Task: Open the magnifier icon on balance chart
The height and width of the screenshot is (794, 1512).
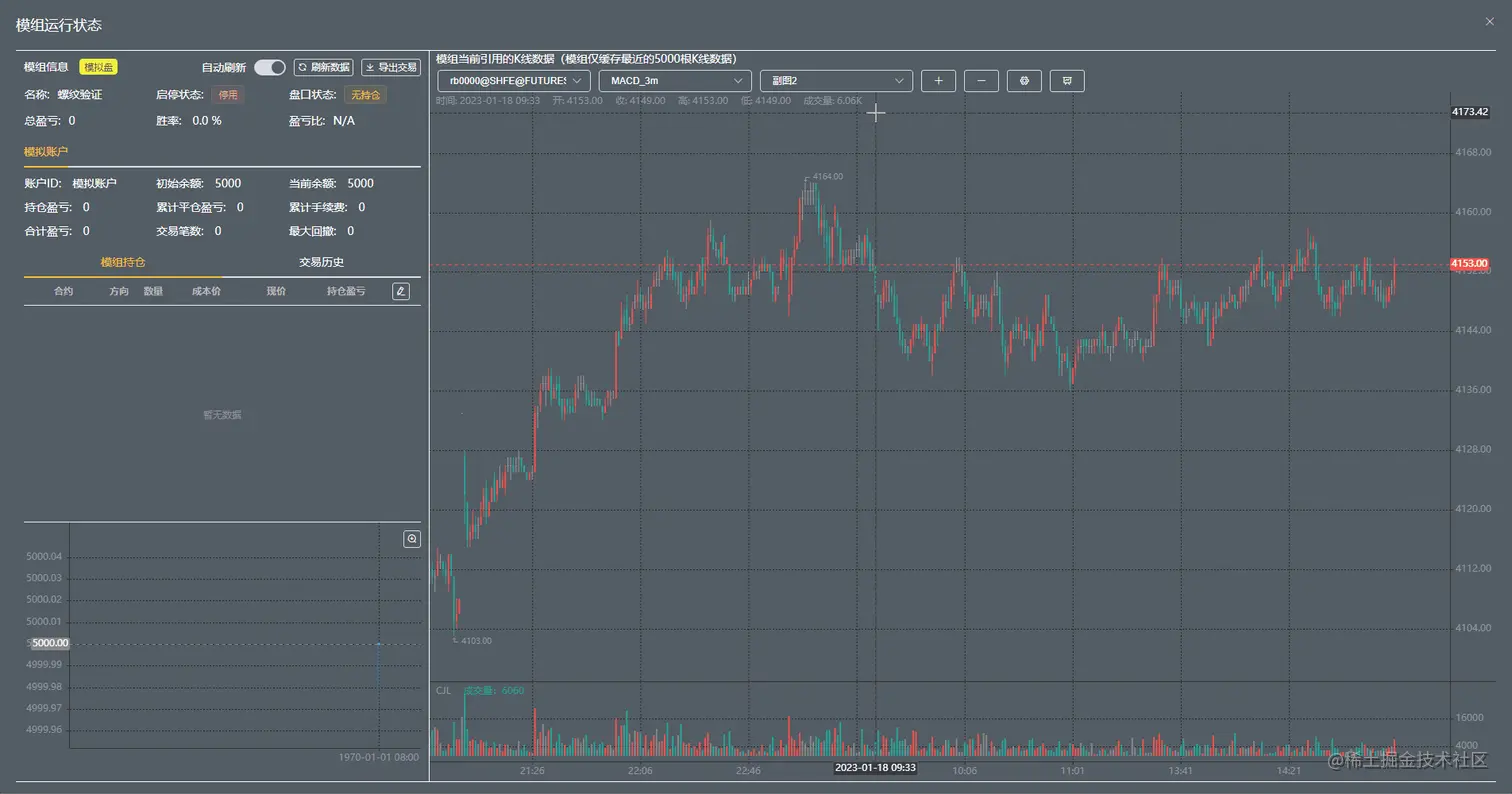Action: [412, 539]
